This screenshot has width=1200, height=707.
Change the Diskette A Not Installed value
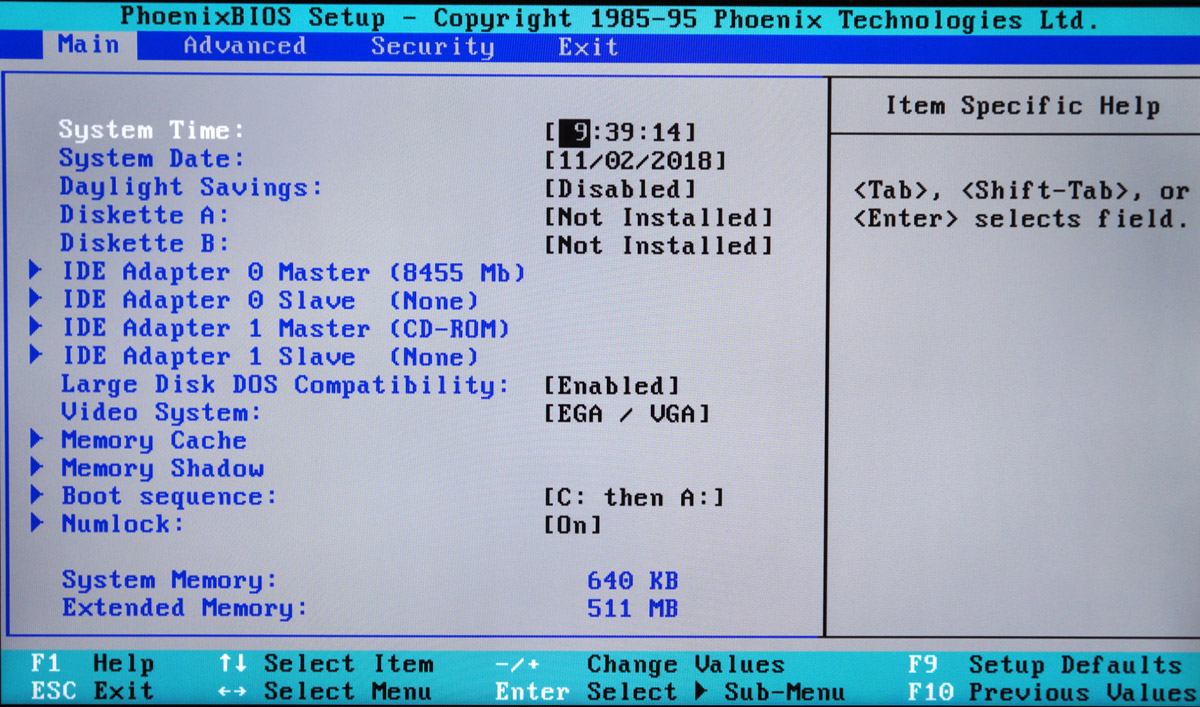(659, 217)
